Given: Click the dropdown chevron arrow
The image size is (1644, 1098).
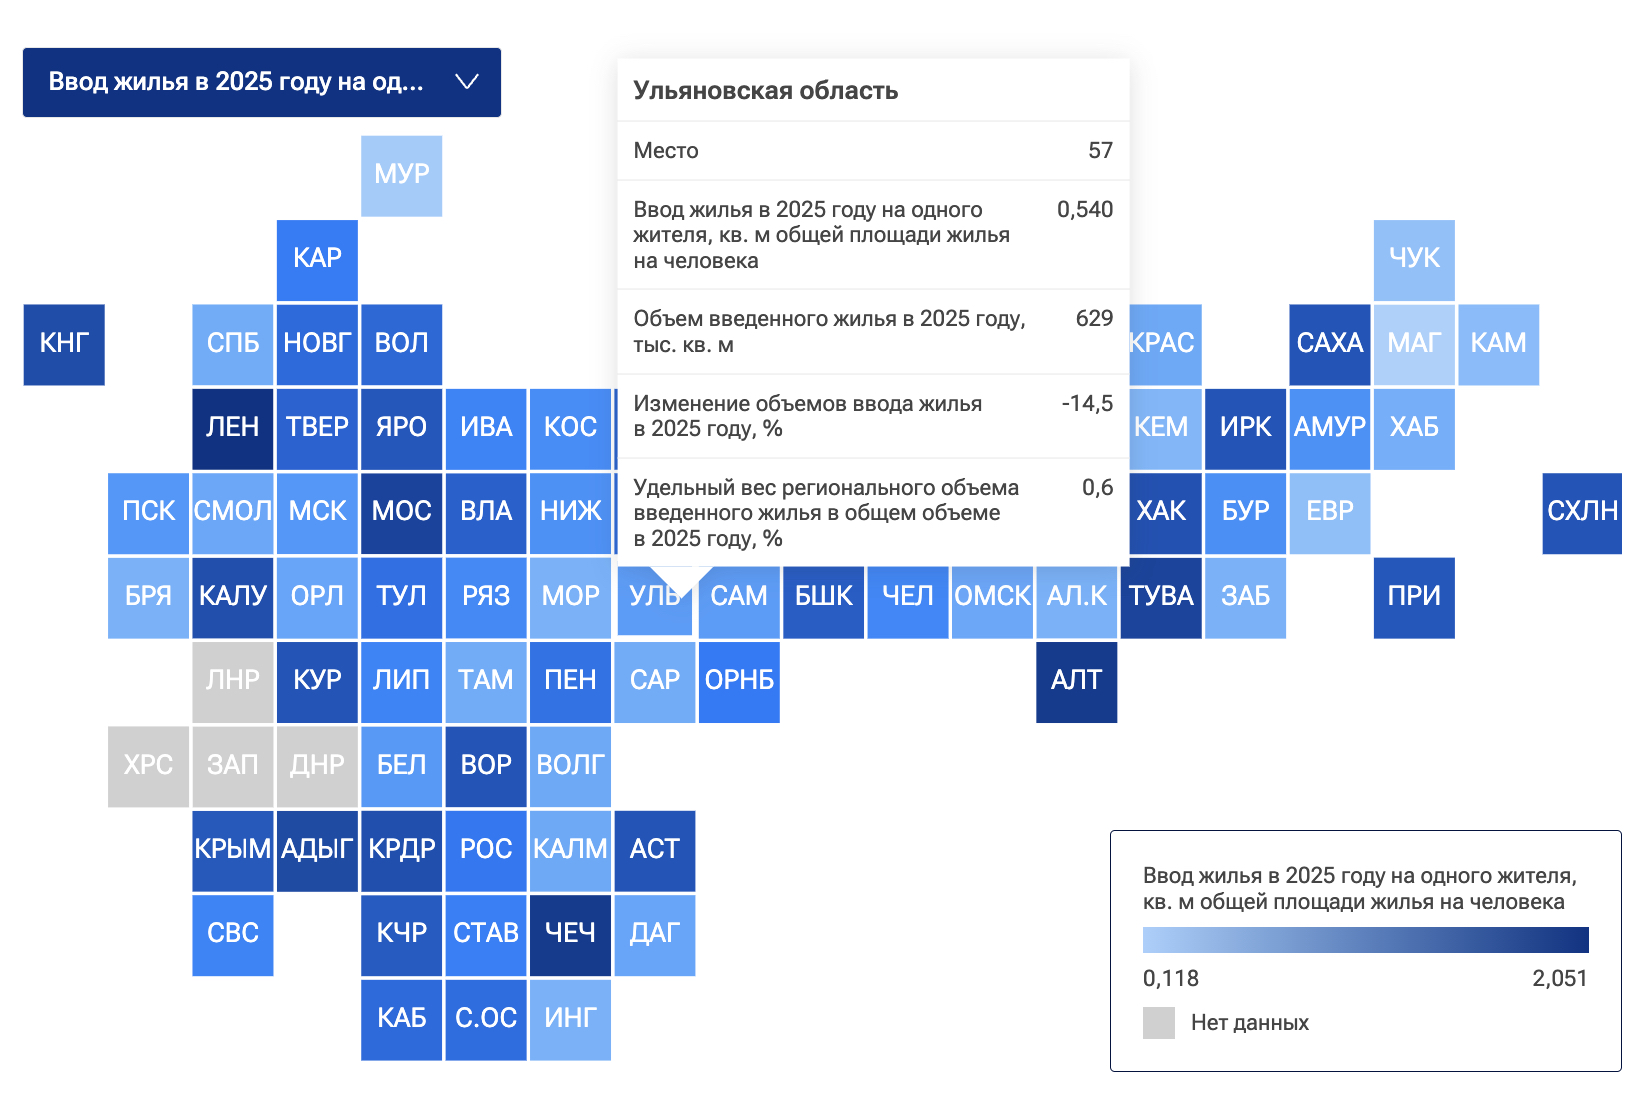Looking at the screenshot, I should point(467,82).
